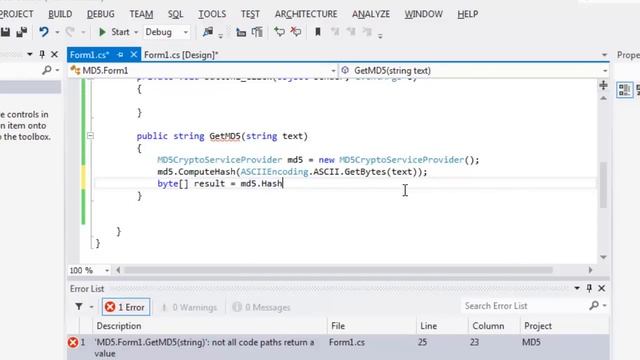Image resolution: width=640 pixels, height=360 pixels.
Task: Place cursor after md5.Hash in code
Action: coord(283,184)
